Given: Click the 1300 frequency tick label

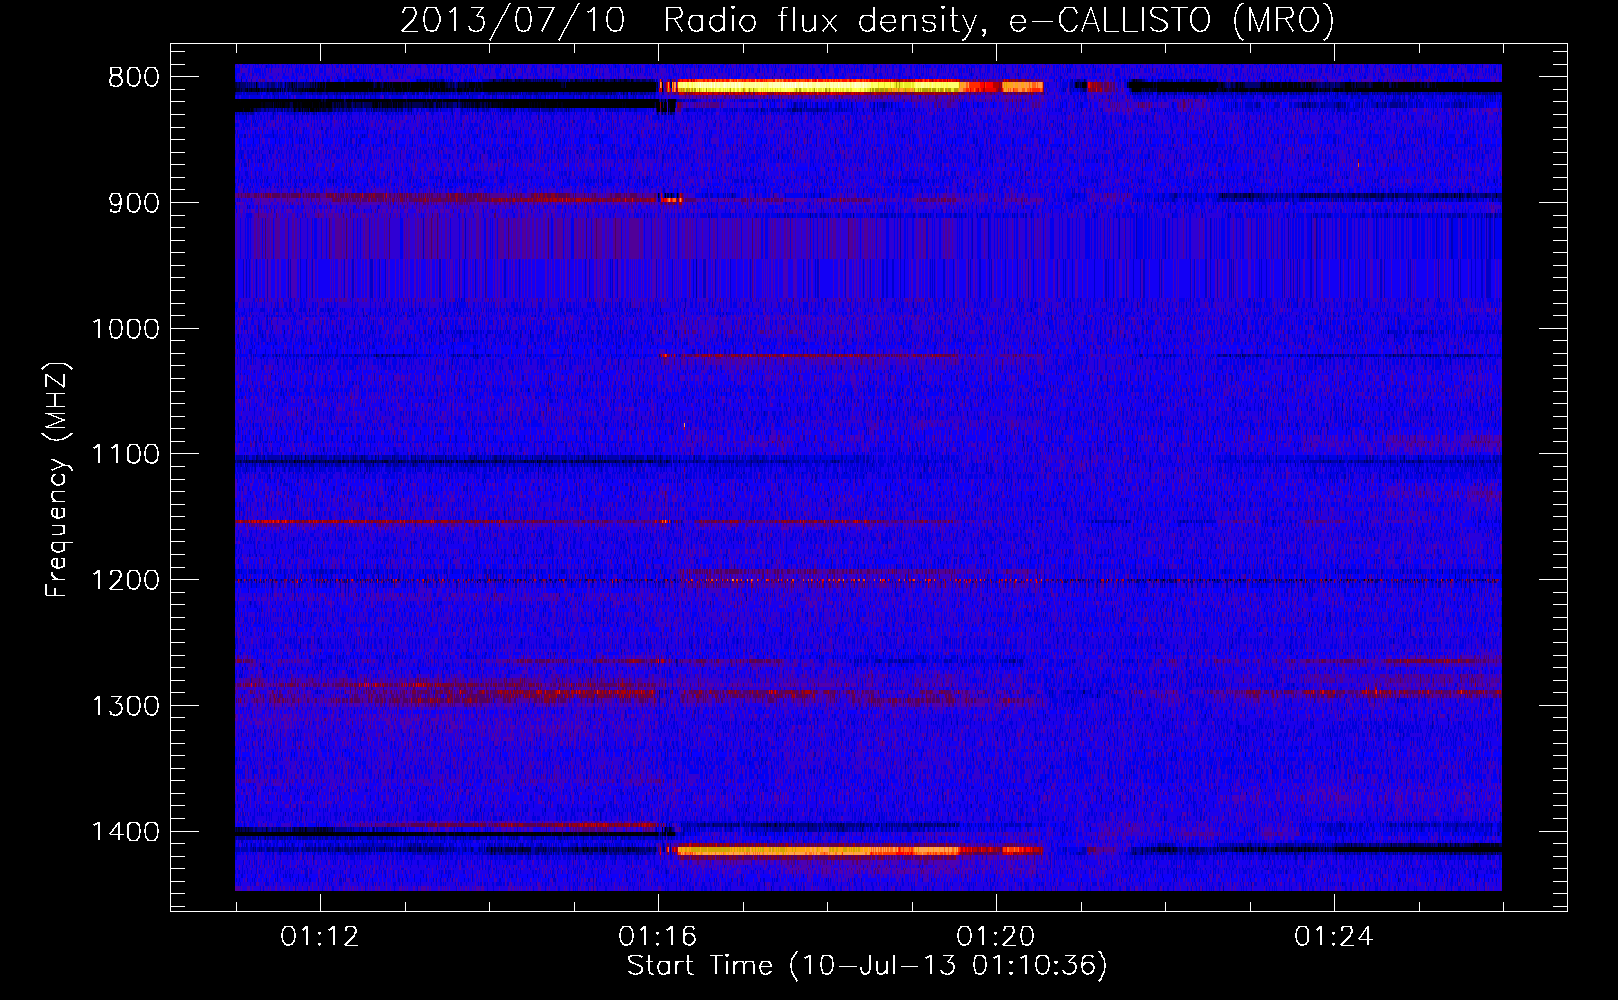Looking at the screenshot, I should coord(126,706).
